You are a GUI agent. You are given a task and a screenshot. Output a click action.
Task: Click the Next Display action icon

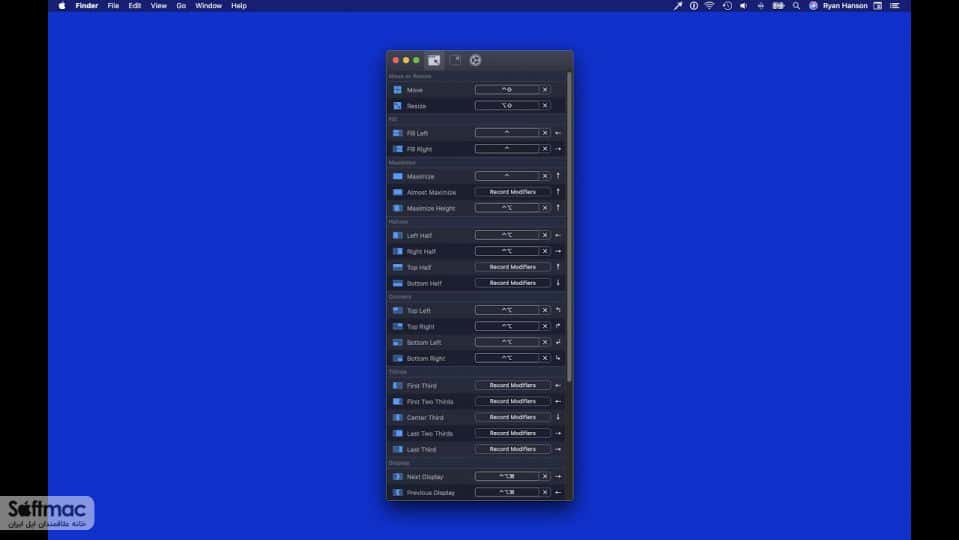point(398,476)
